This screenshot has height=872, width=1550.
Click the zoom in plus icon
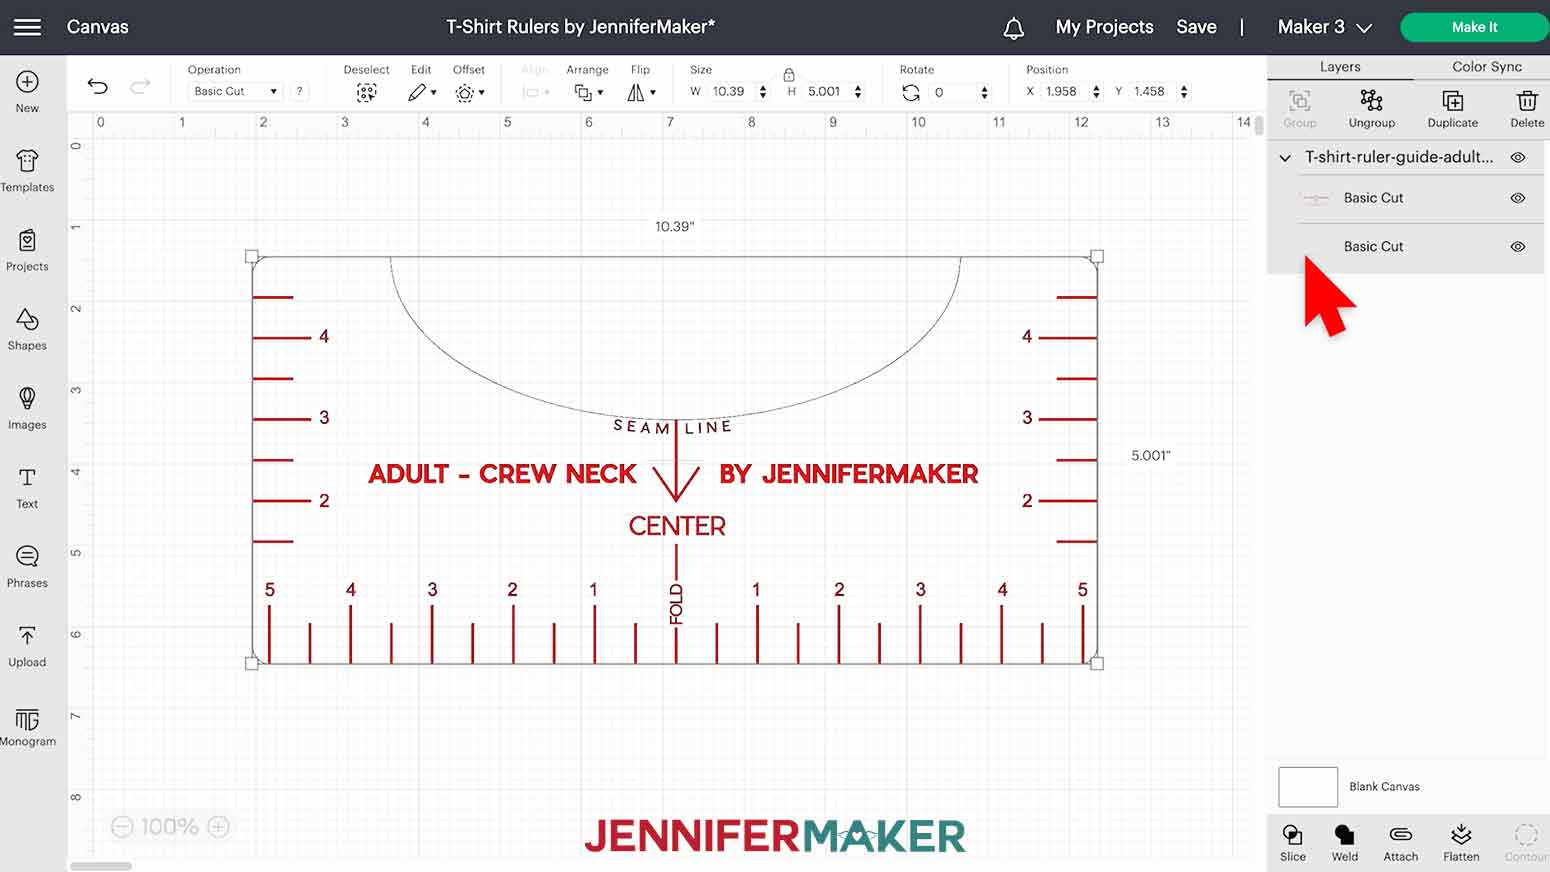pos(218,827)
